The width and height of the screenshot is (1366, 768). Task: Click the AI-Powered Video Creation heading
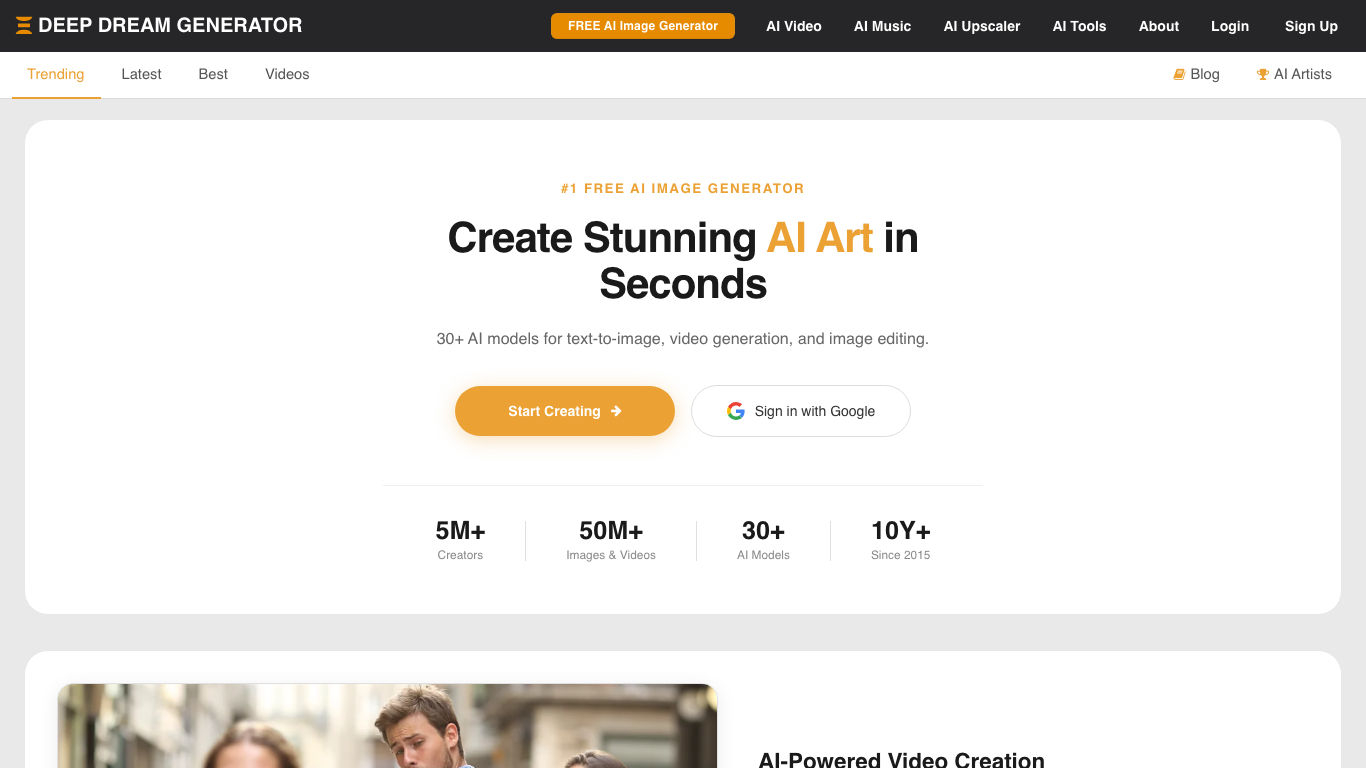pyautogui.click(x=902, y=760)
